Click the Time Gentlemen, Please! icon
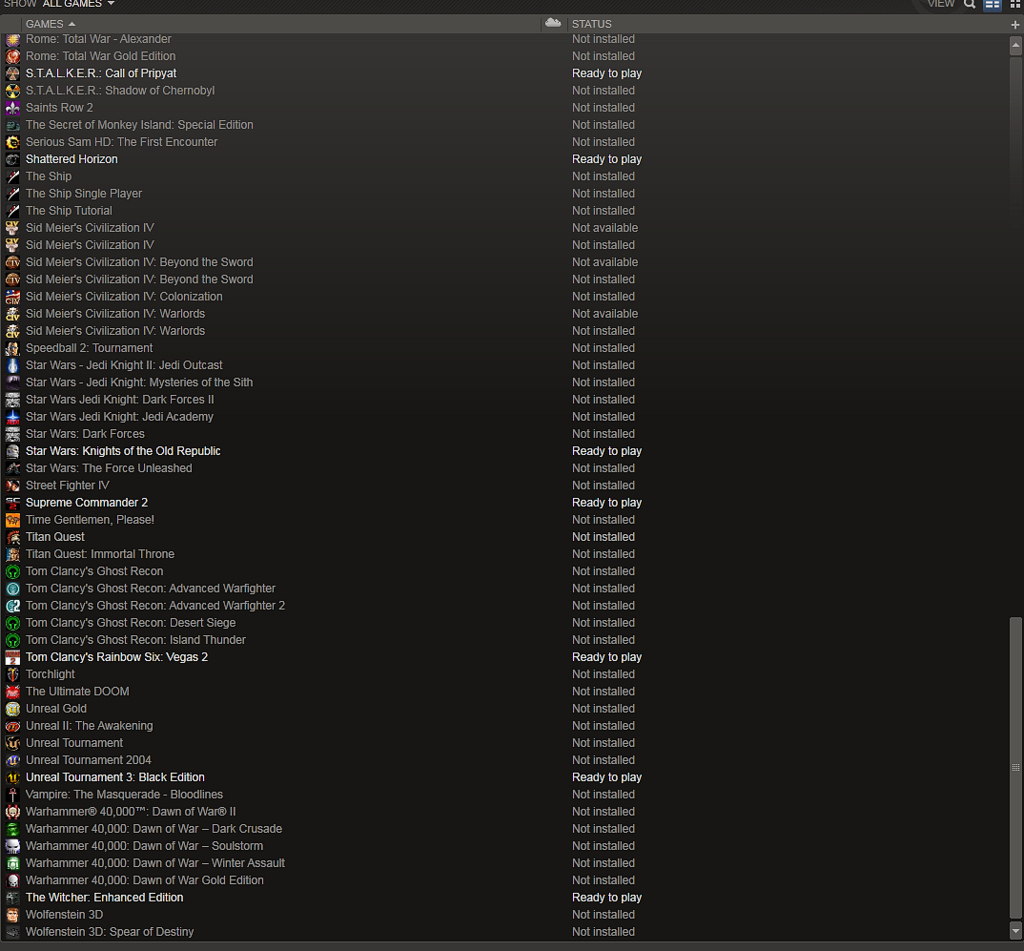The width and height of the screenshot is (1024, 951). (12, 520)
